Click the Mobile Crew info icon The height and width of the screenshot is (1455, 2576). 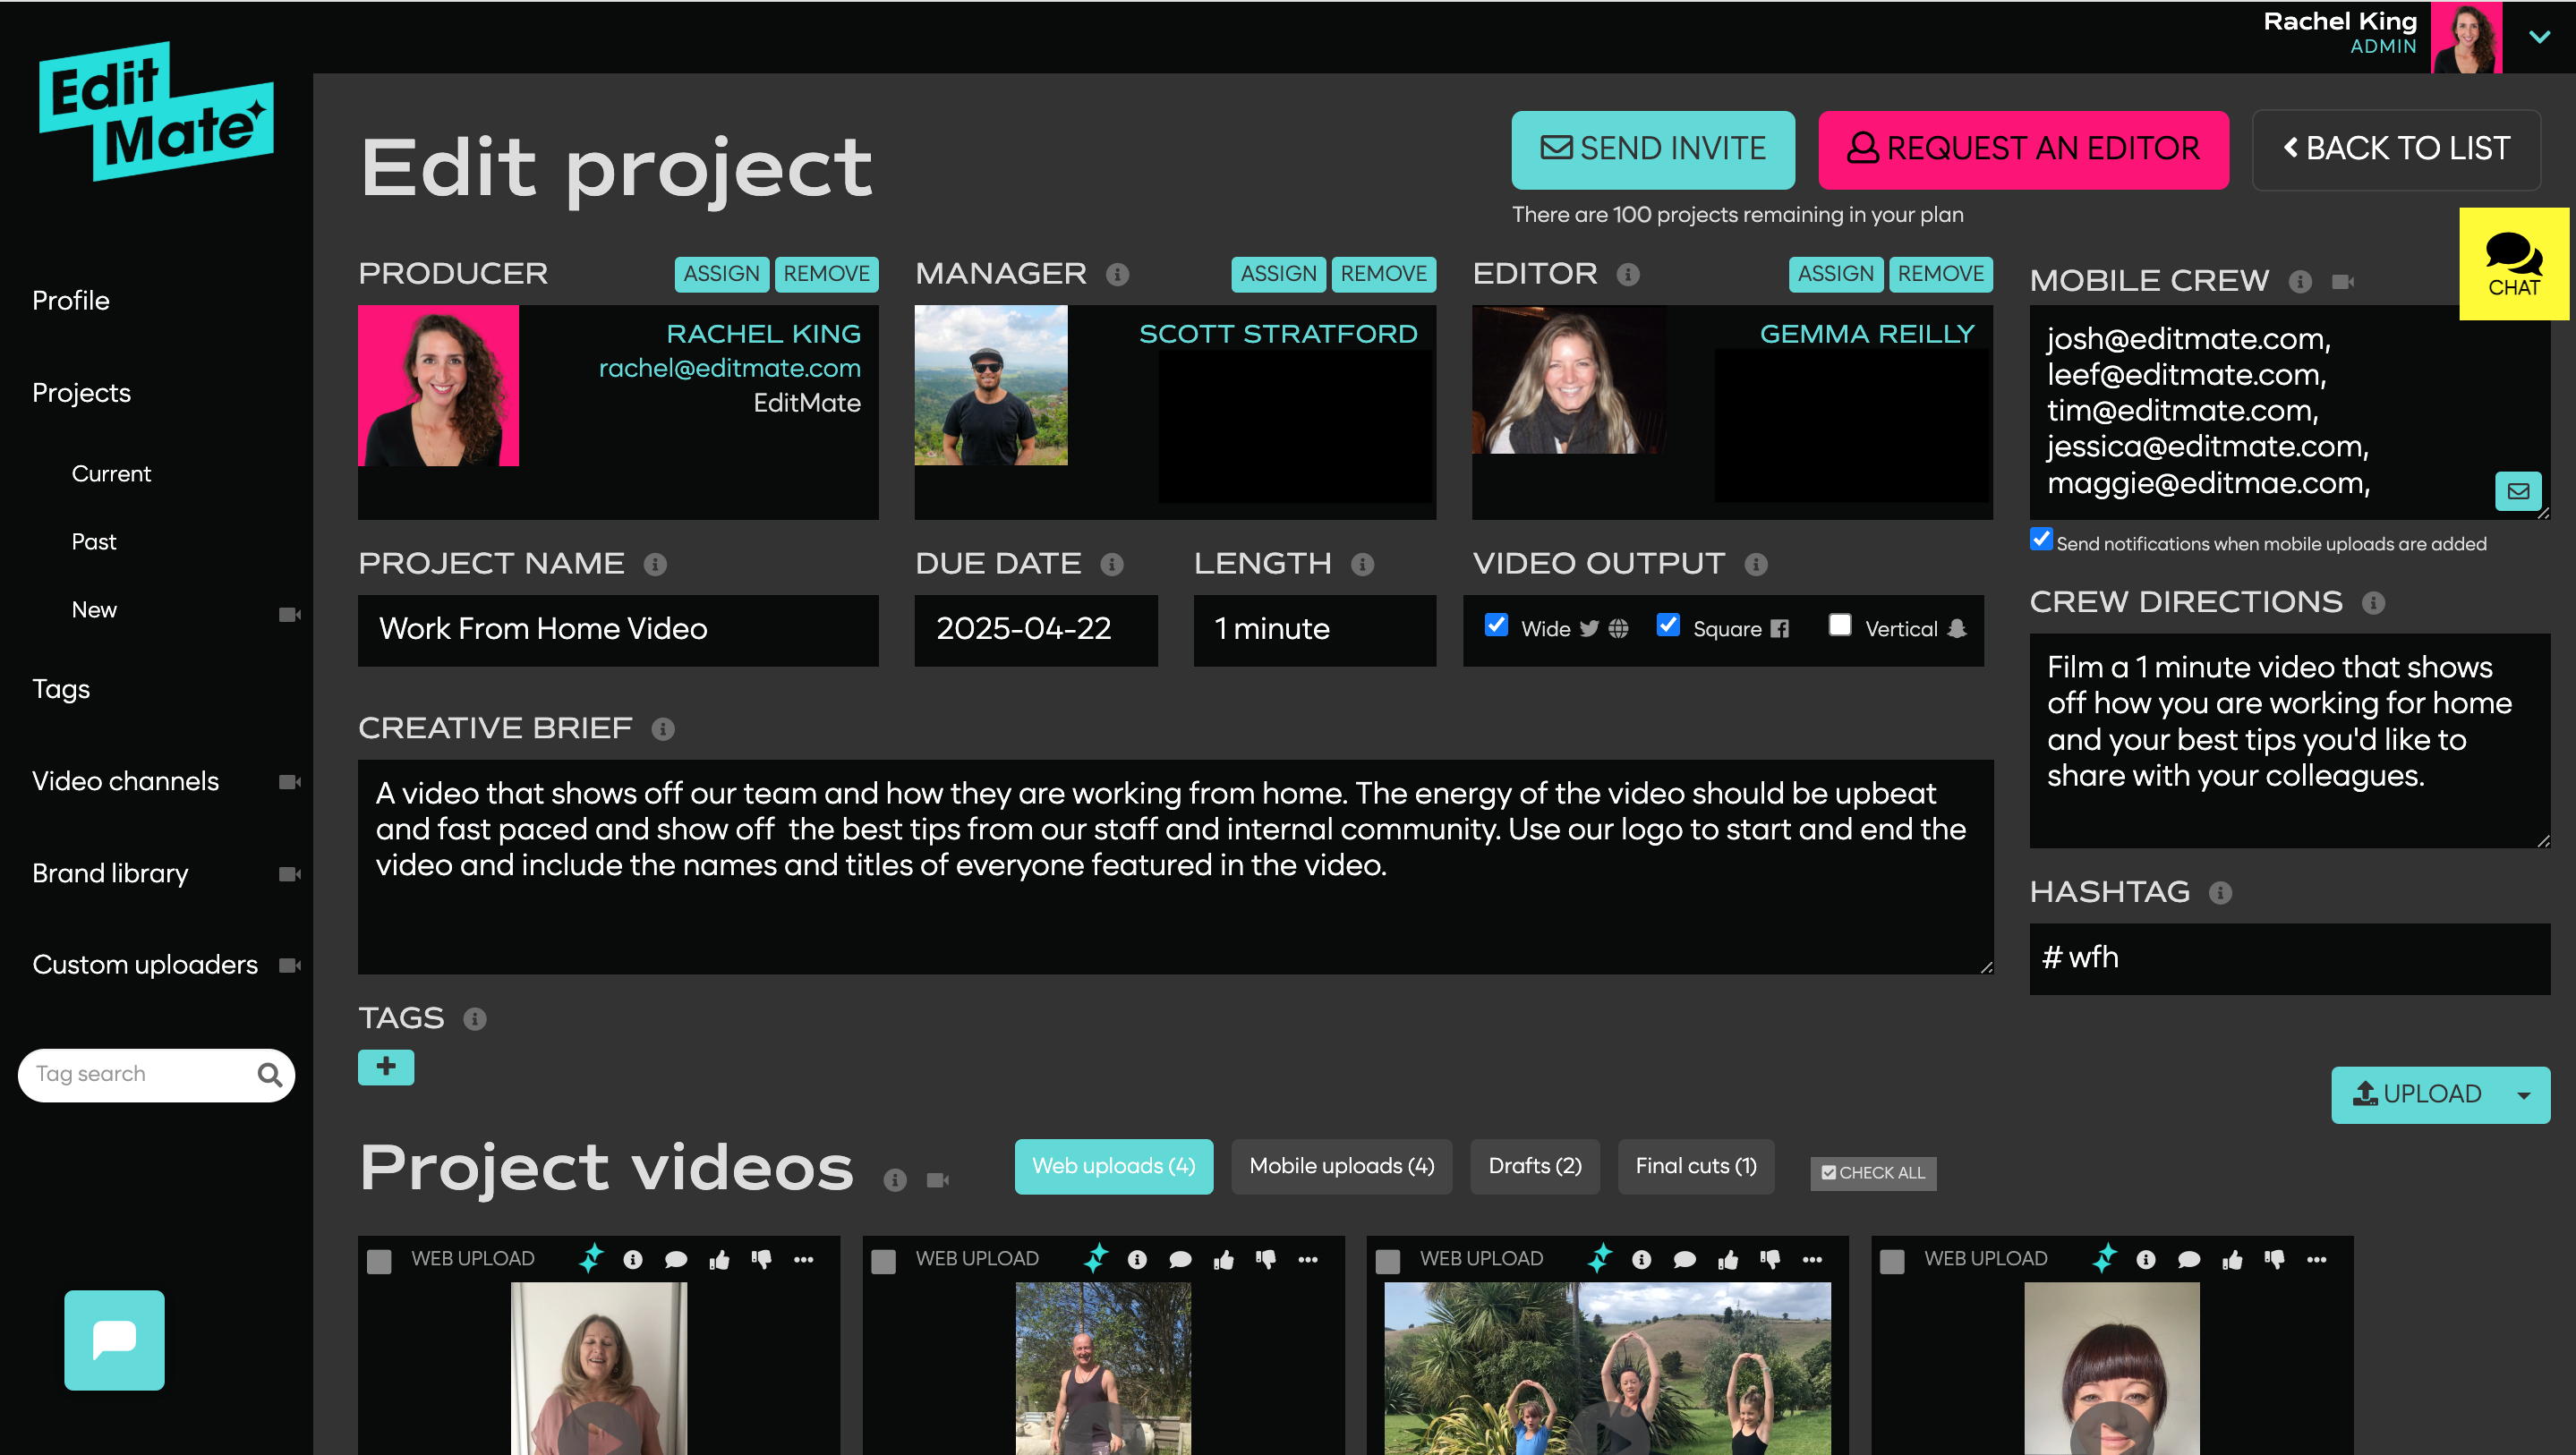(x=2300, y=282)
